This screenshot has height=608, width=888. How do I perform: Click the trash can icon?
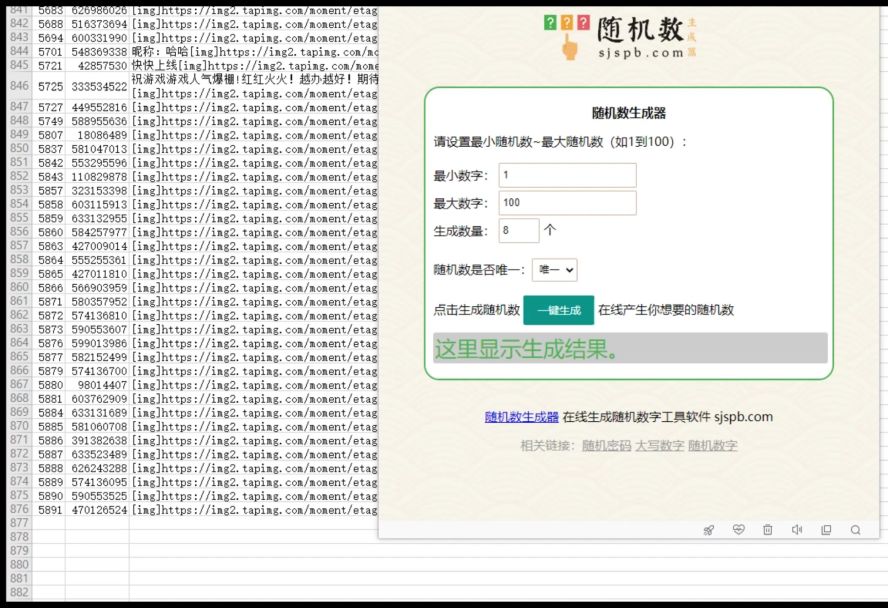(x=768, y=530)
